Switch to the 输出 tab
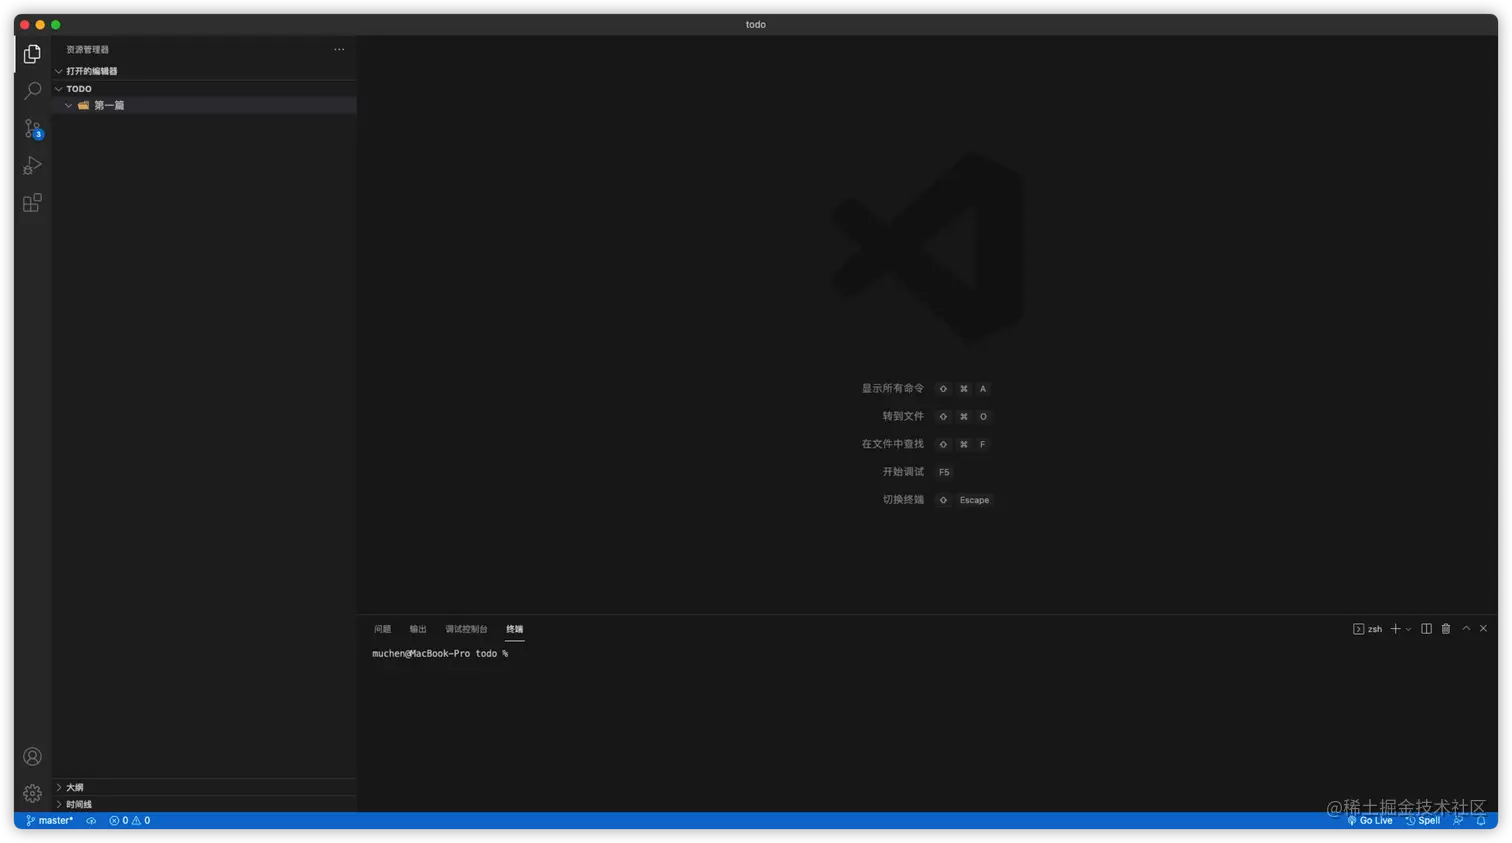The height and width of the screenshot is (843, 1512). click(x=418, y=629)
